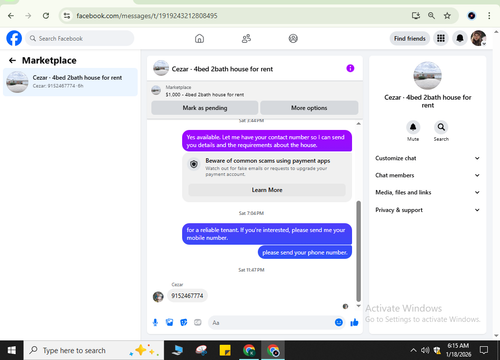Choose a GIF icon
500x360 pixels.
(x=198, y=322)
